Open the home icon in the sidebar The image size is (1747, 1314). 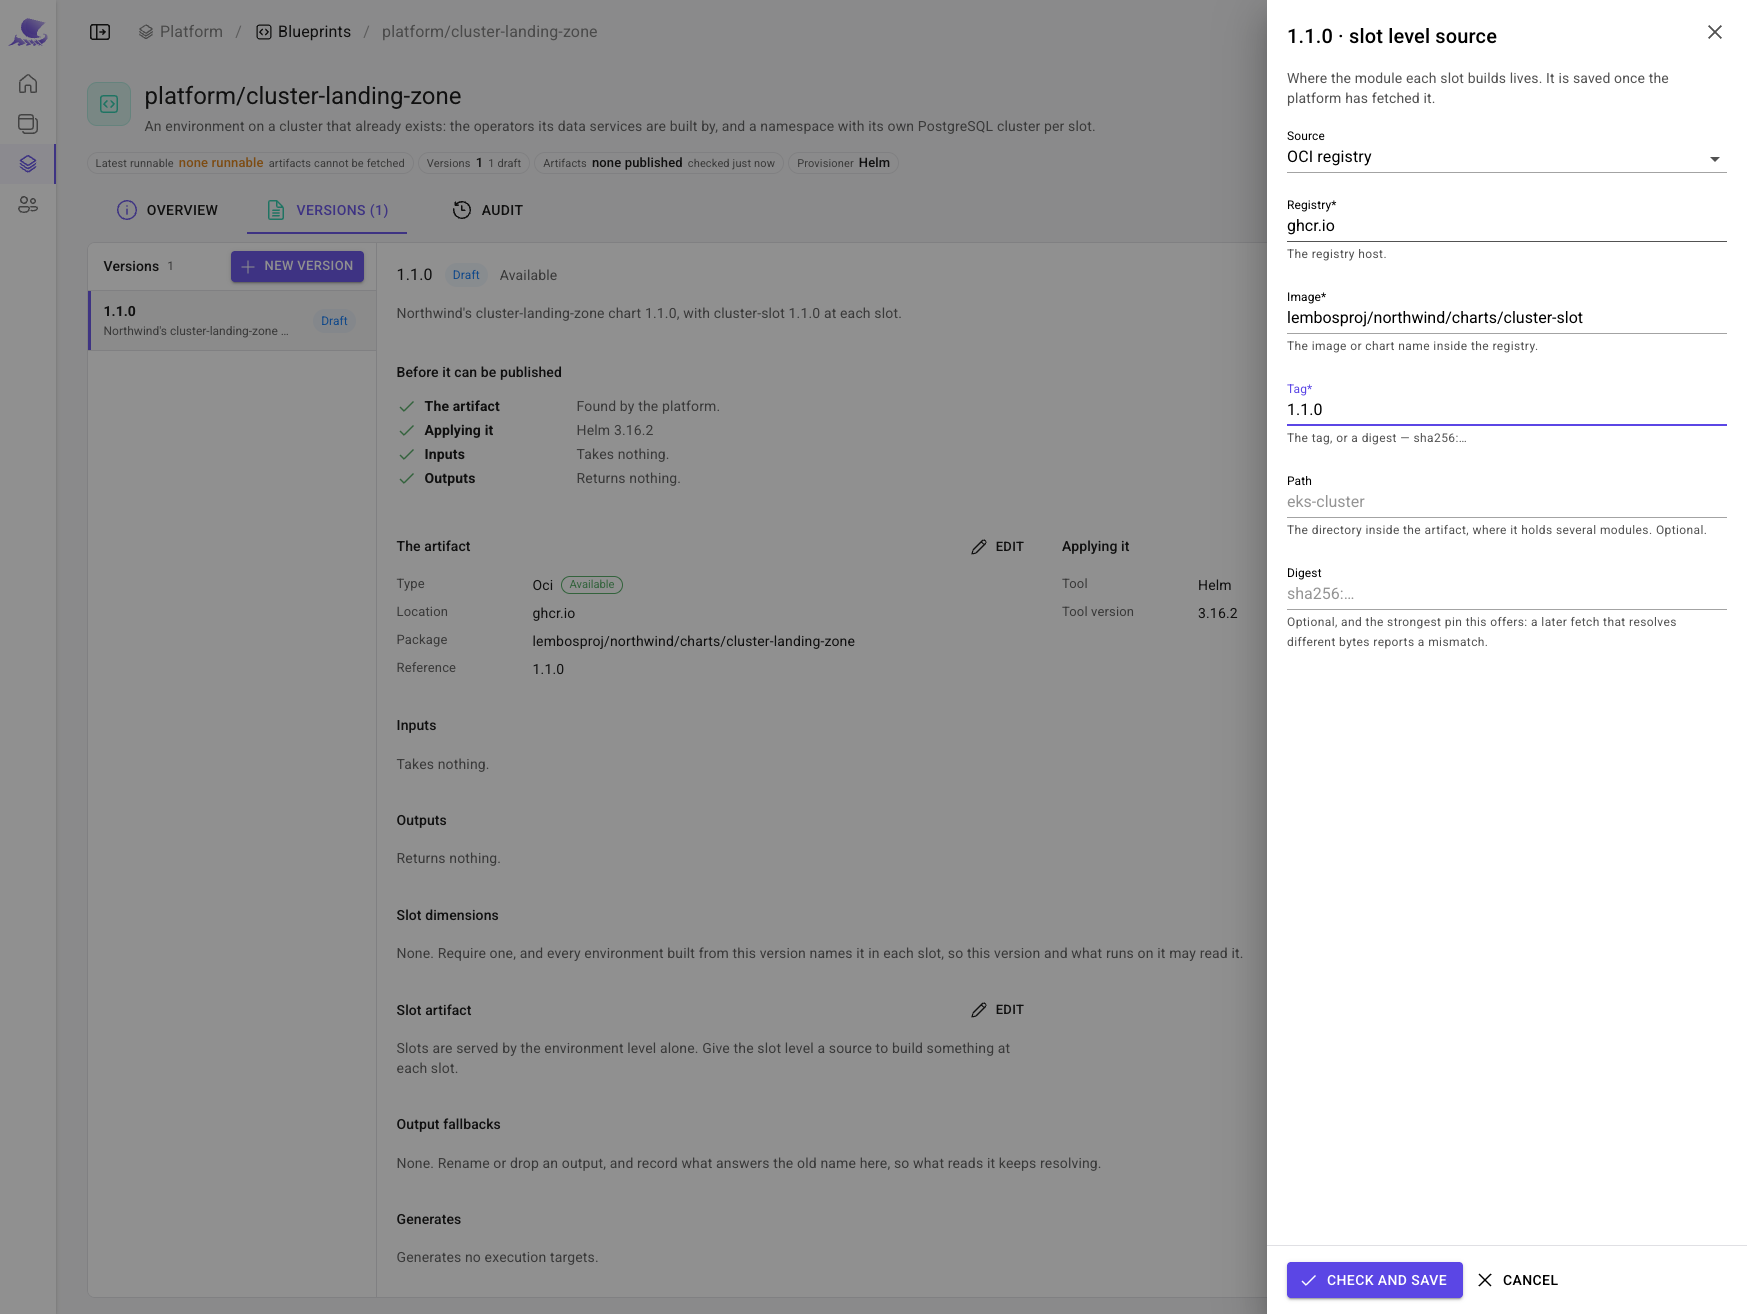[28, 84]
